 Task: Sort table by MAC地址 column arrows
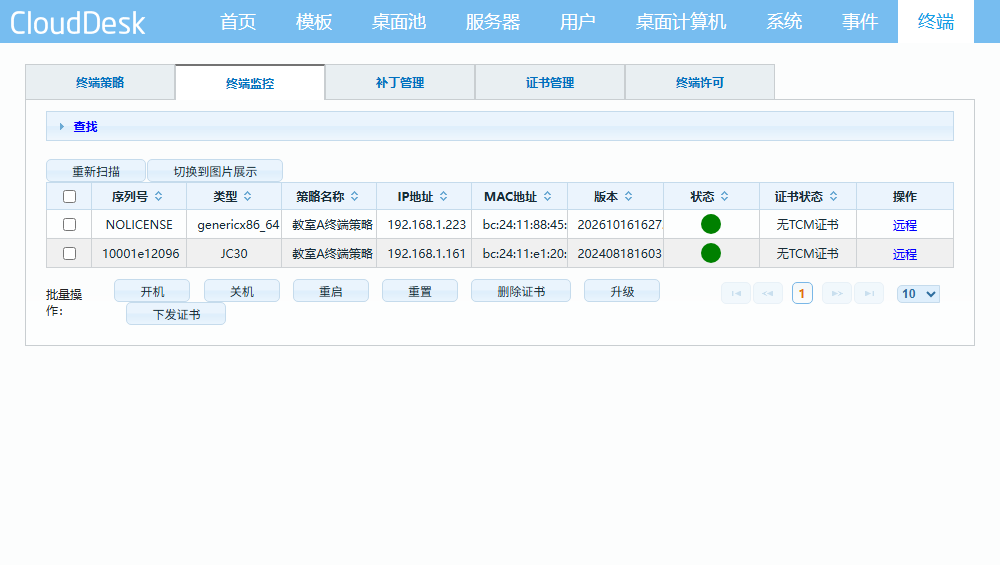[x=547, y=196]
